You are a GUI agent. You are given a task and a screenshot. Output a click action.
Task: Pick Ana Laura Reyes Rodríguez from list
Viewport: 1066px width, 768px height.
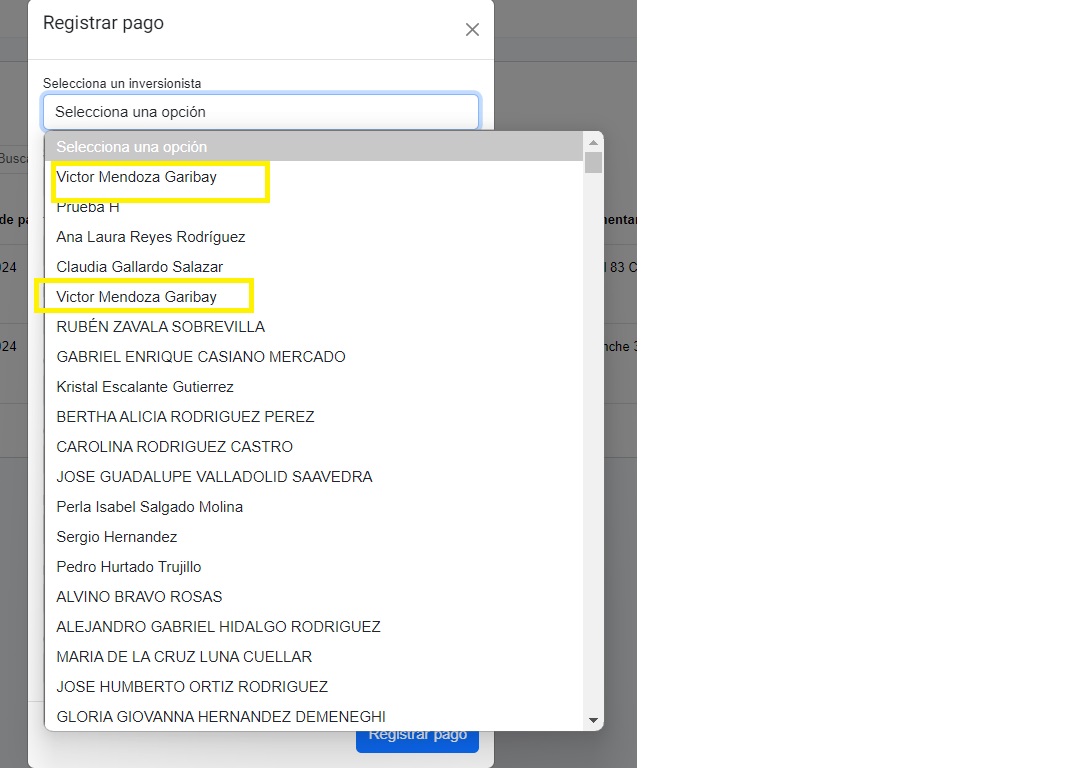point(151,237)
